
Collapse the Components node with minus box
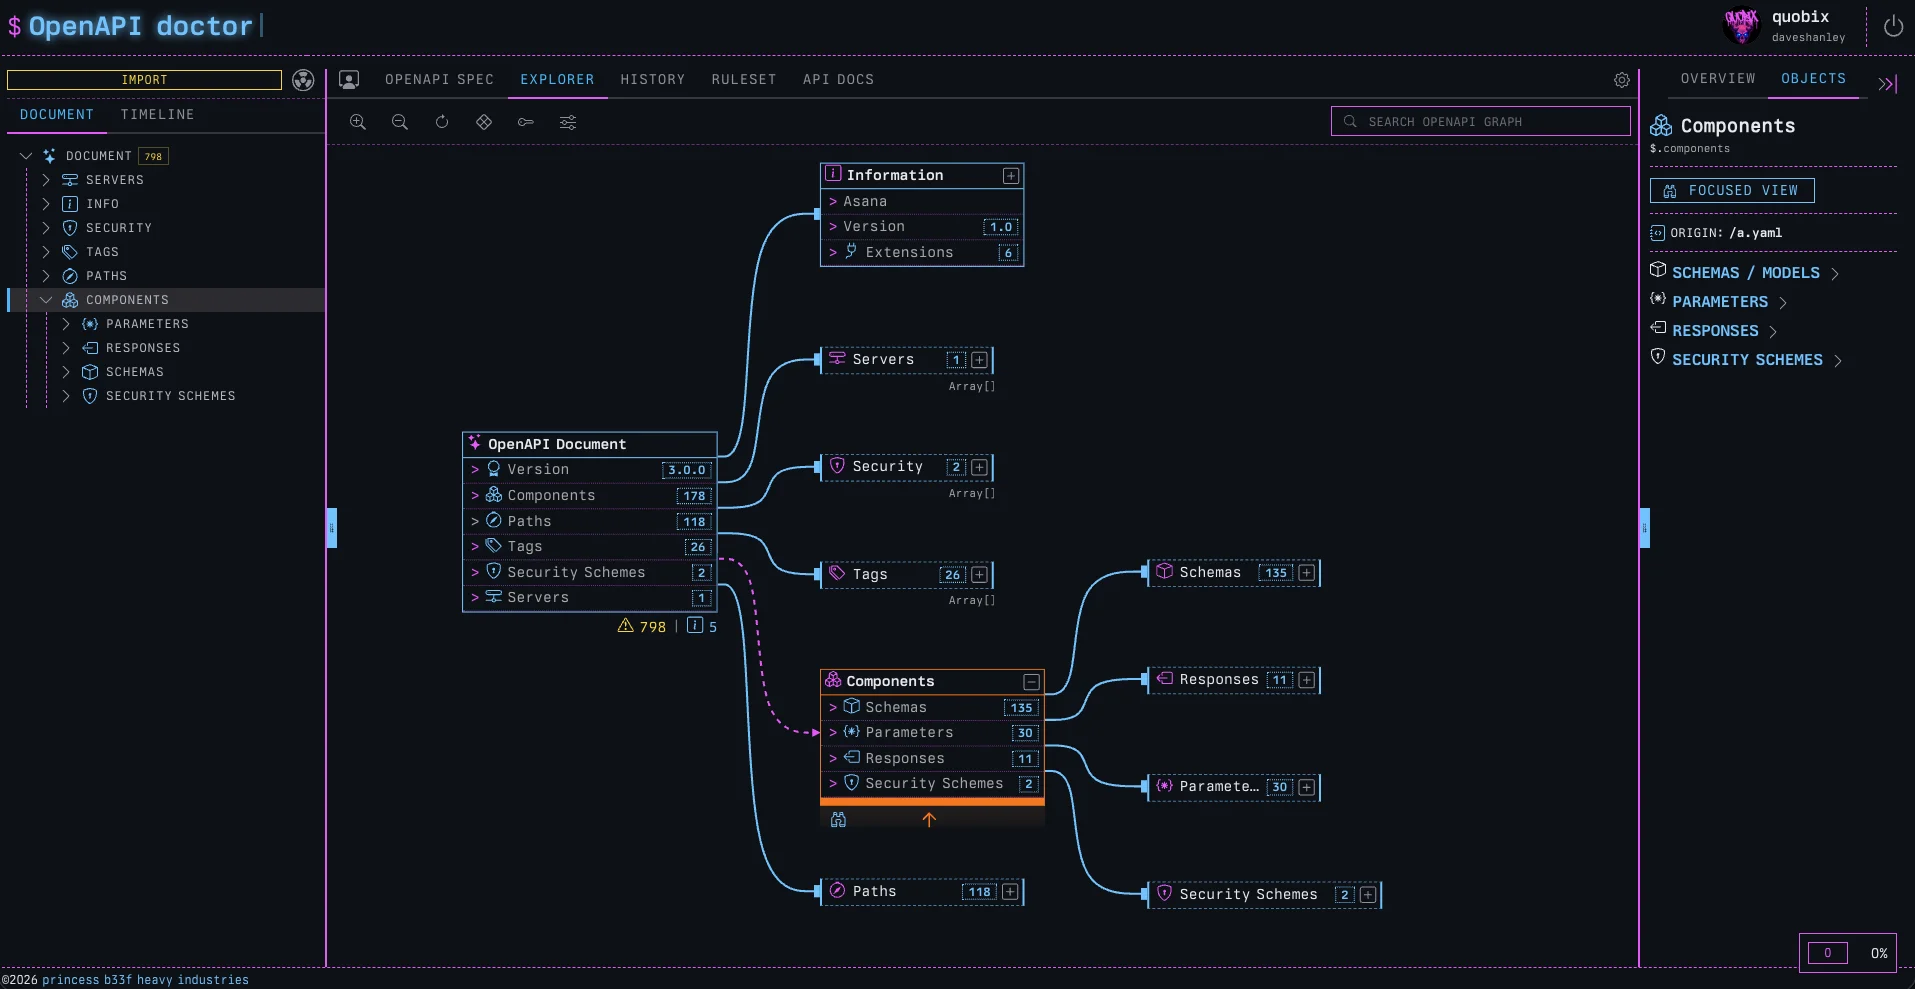[1031, 682]
